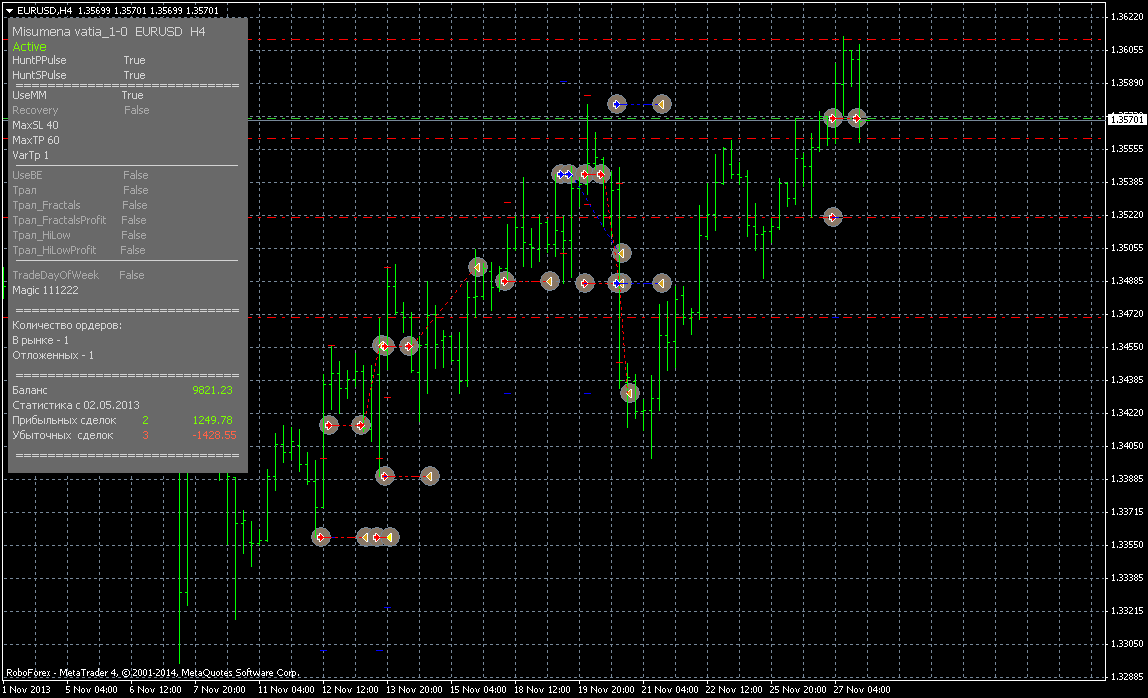
Task: Click the Magic 111222 text
Action: click(45, 290)
